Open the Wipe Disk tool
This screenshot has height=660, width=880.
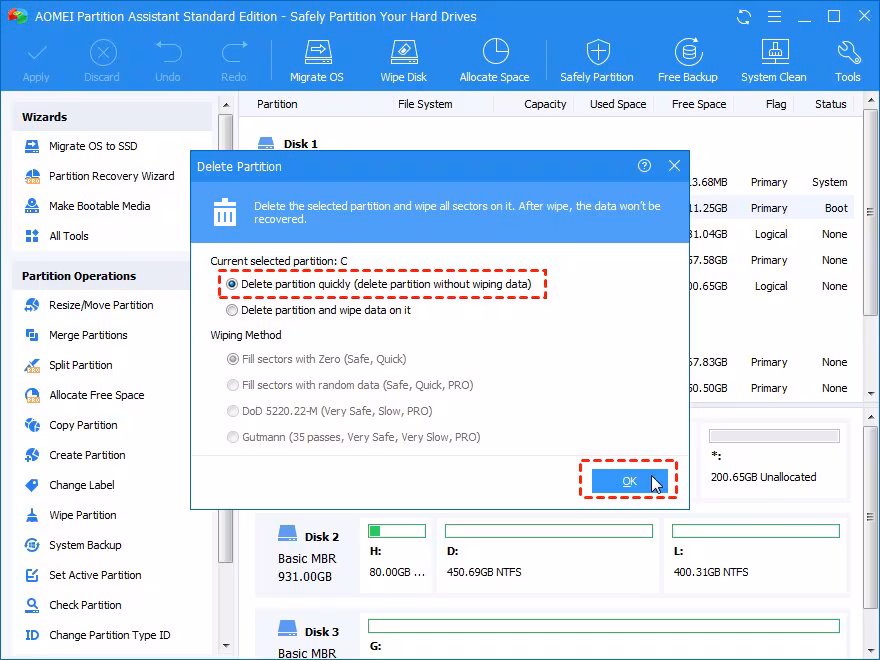click(x=404, y=61)
